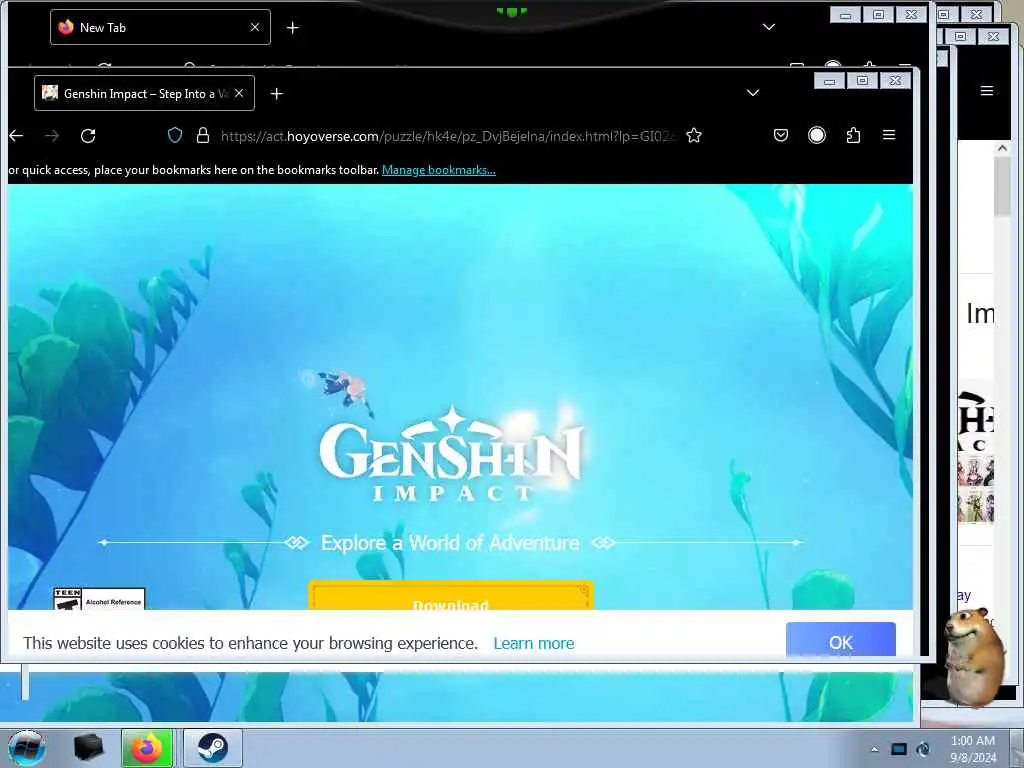Screen dimensions: 1024x768
Task: Click the scrollbar up arrow in right window
Action: click(1002, 148)
